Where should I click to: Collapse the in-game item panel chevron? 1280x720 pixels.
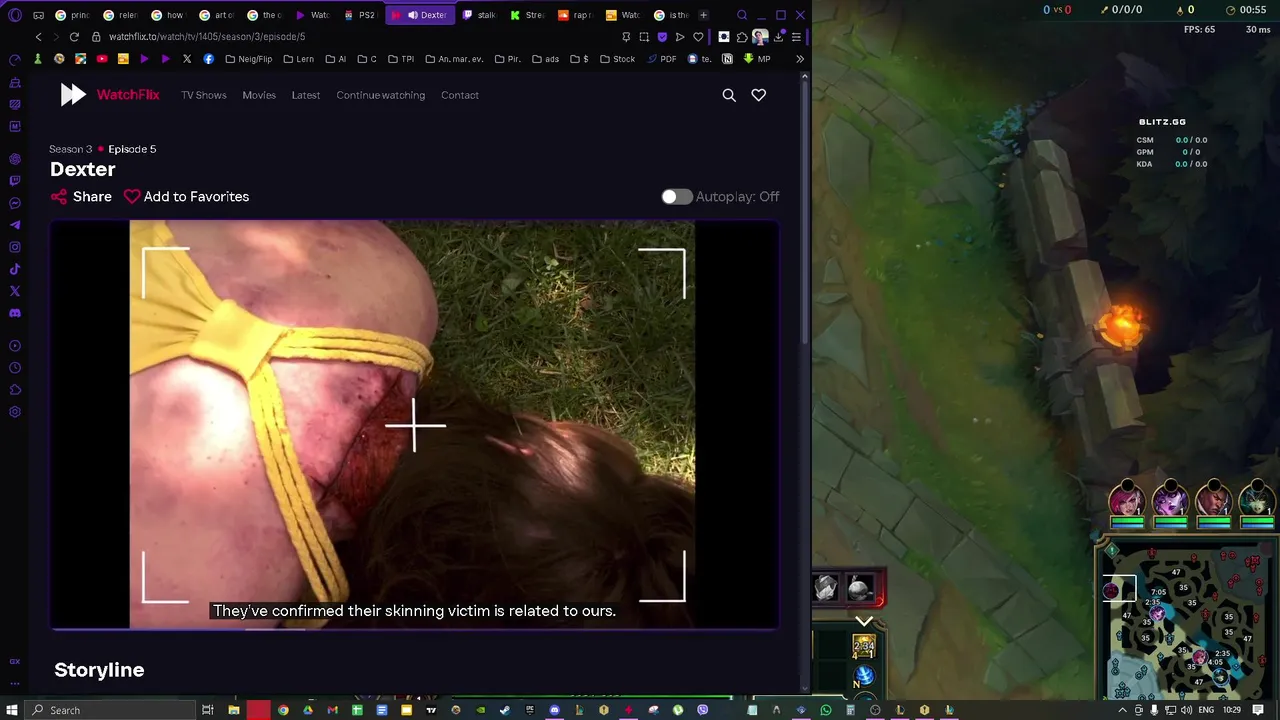tap(864, 622)
